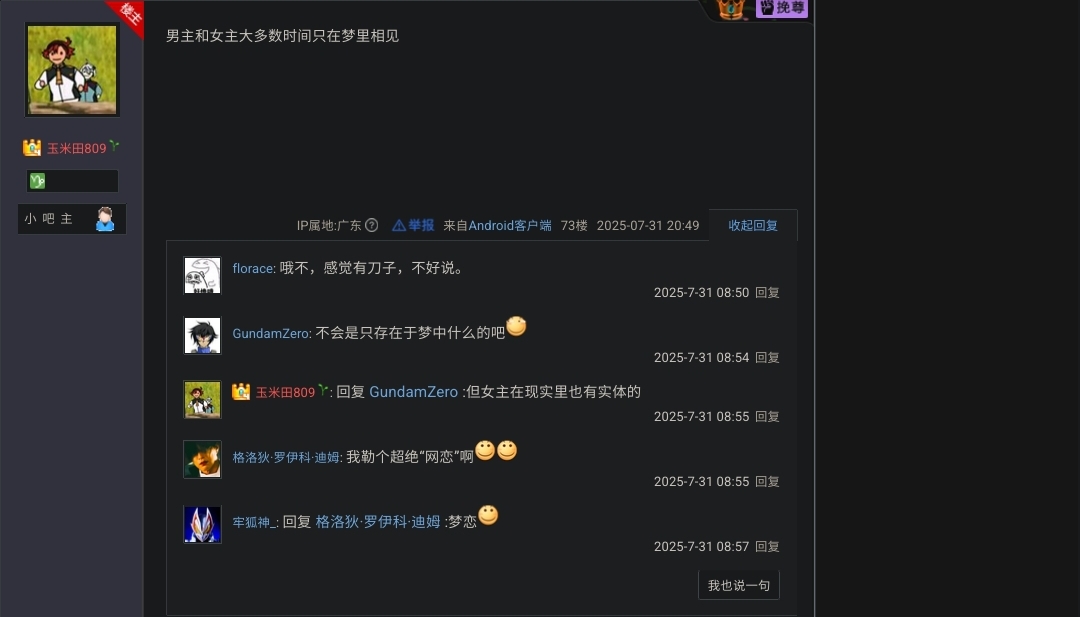Click the crown icon in 玉米田809's reply
Image resolution: width=1080 pixels, height=617 pixels.
241,392
